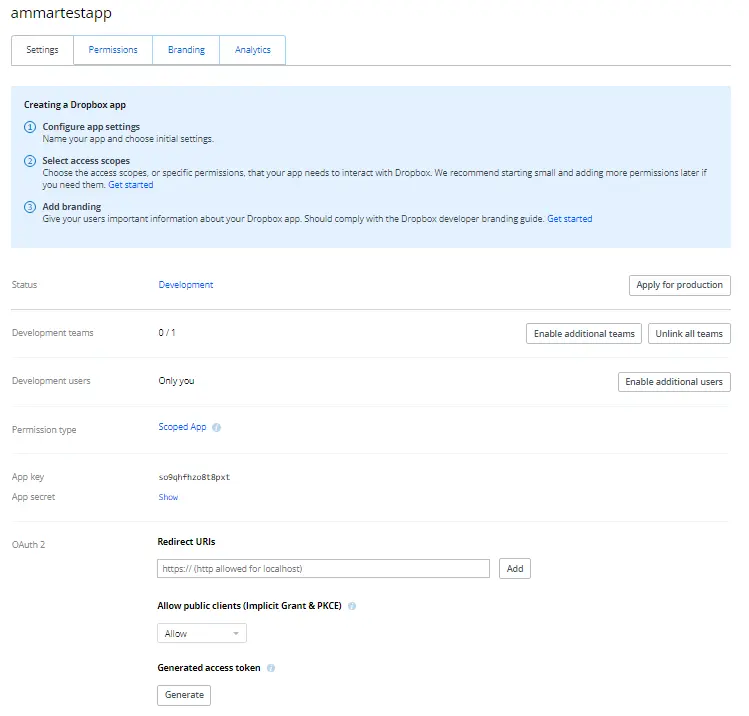Open the Scoped App link

[182, 427]
